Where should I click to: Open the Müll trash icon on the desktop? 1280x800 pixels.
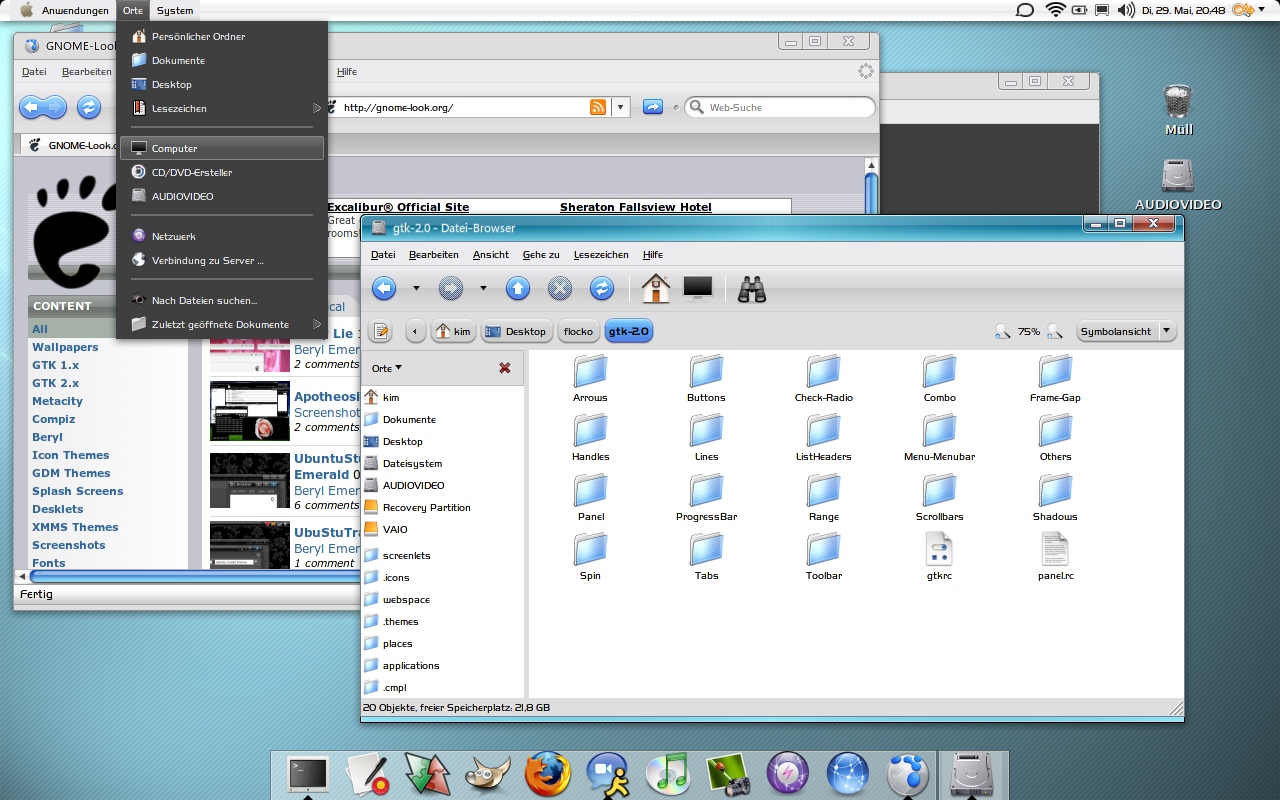pos(1179,110)
